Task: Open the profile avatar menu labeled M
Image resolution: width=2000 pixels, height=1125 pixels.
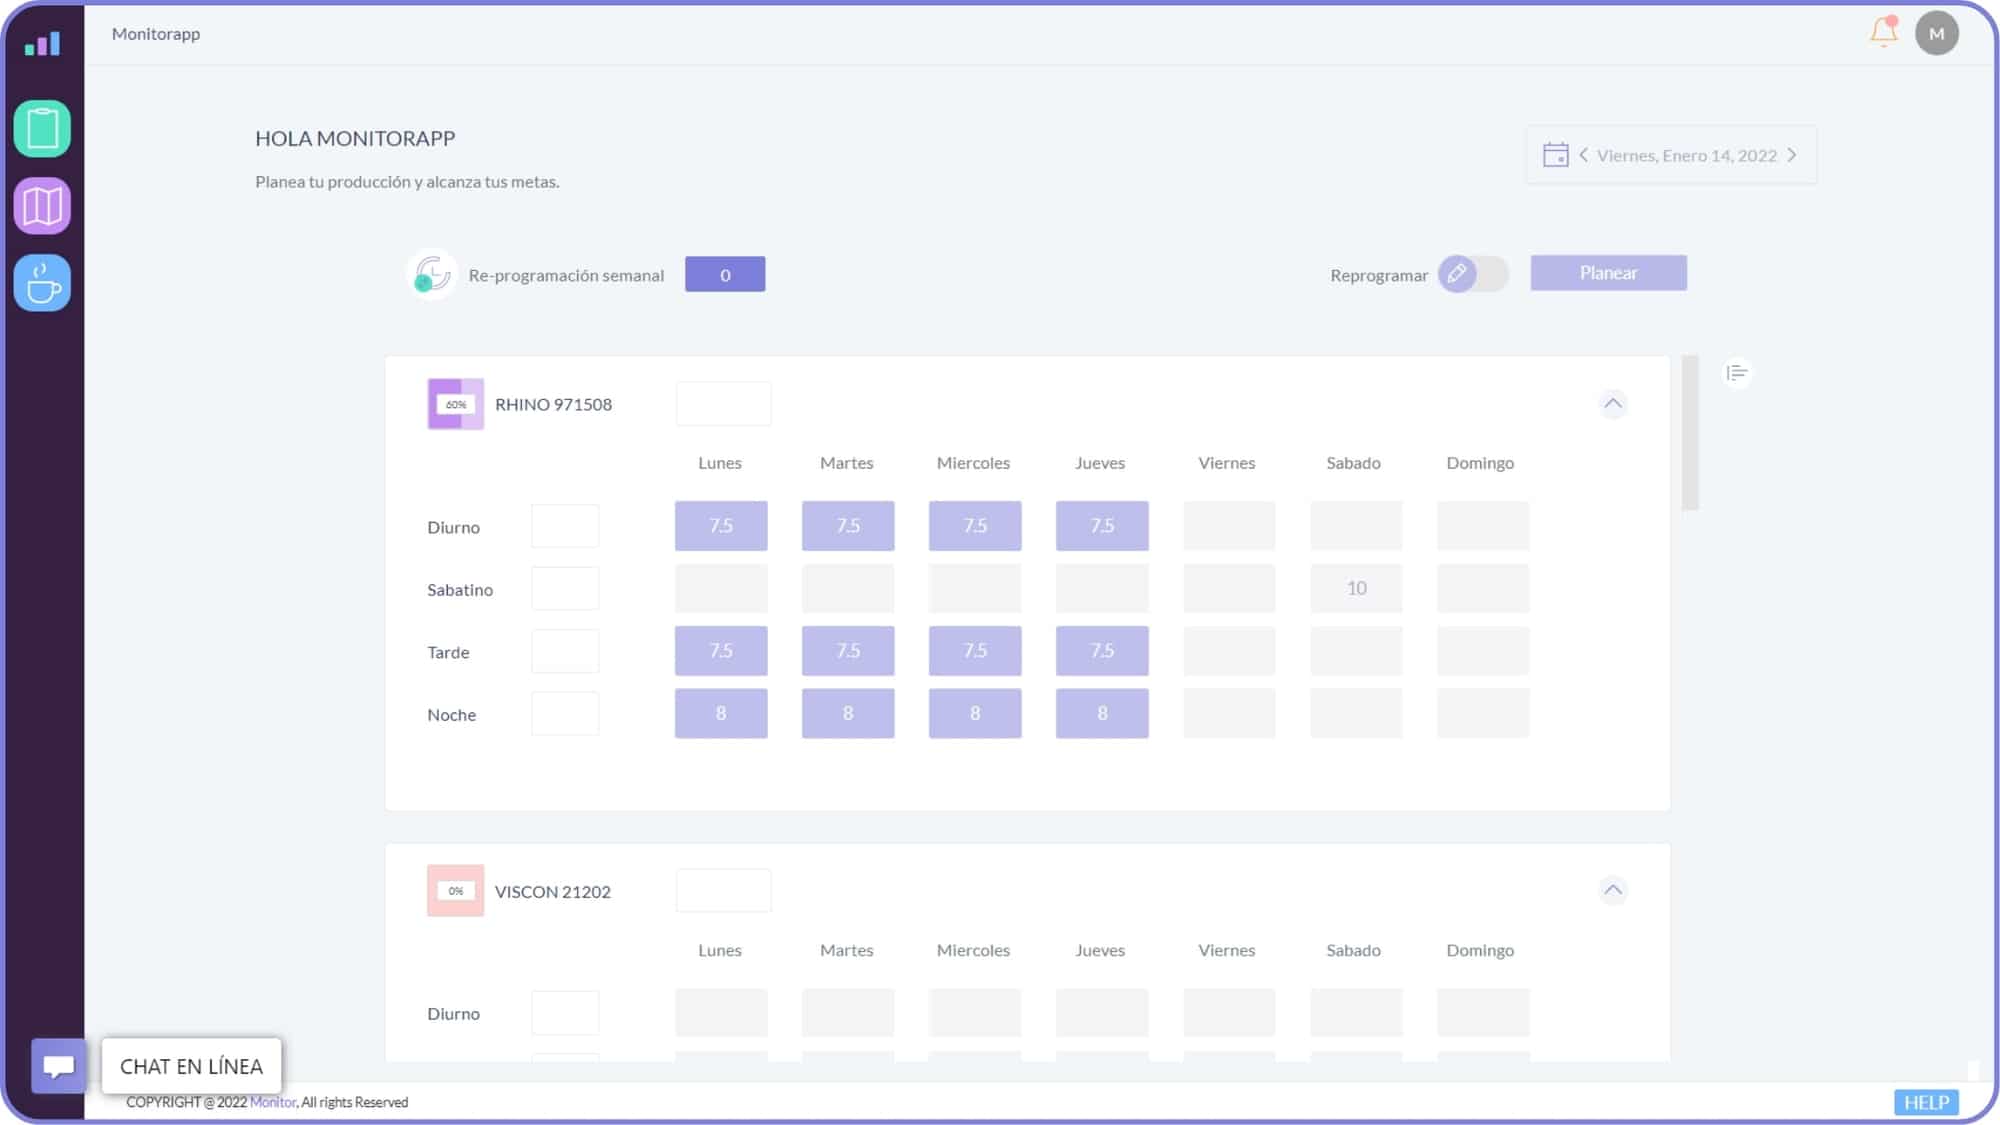Action: (1937, 33)
